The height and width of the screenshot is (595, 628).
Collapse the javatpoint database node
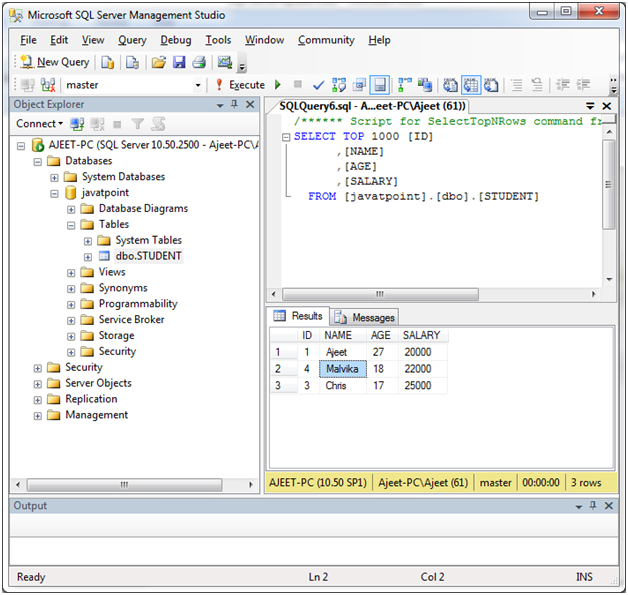tap(54, 194)
